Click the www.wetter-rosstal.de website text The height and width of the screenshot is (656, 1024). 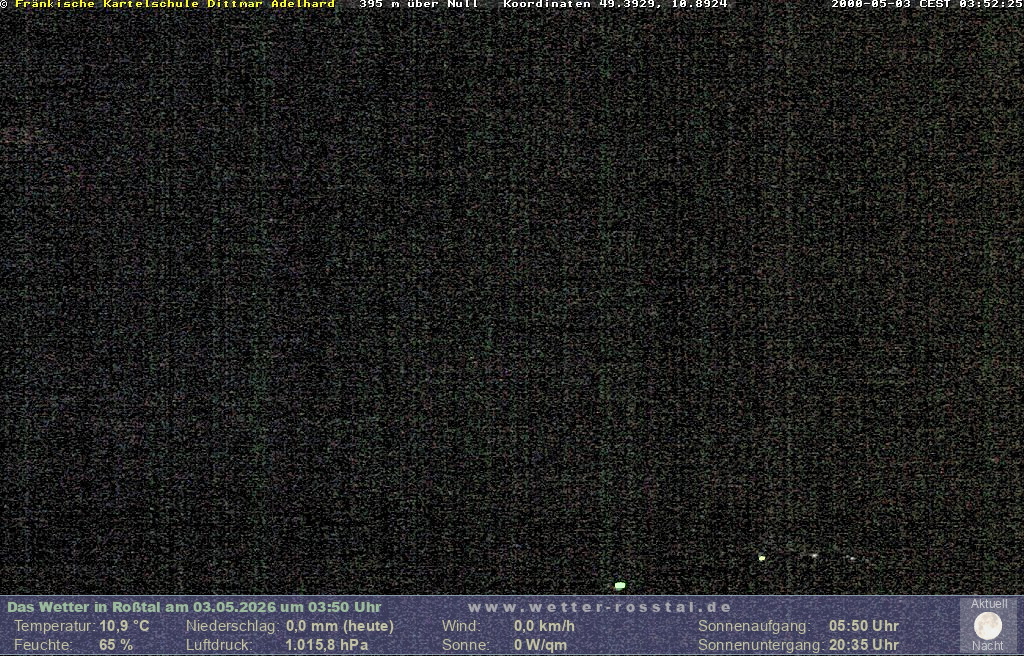point(600,607)
